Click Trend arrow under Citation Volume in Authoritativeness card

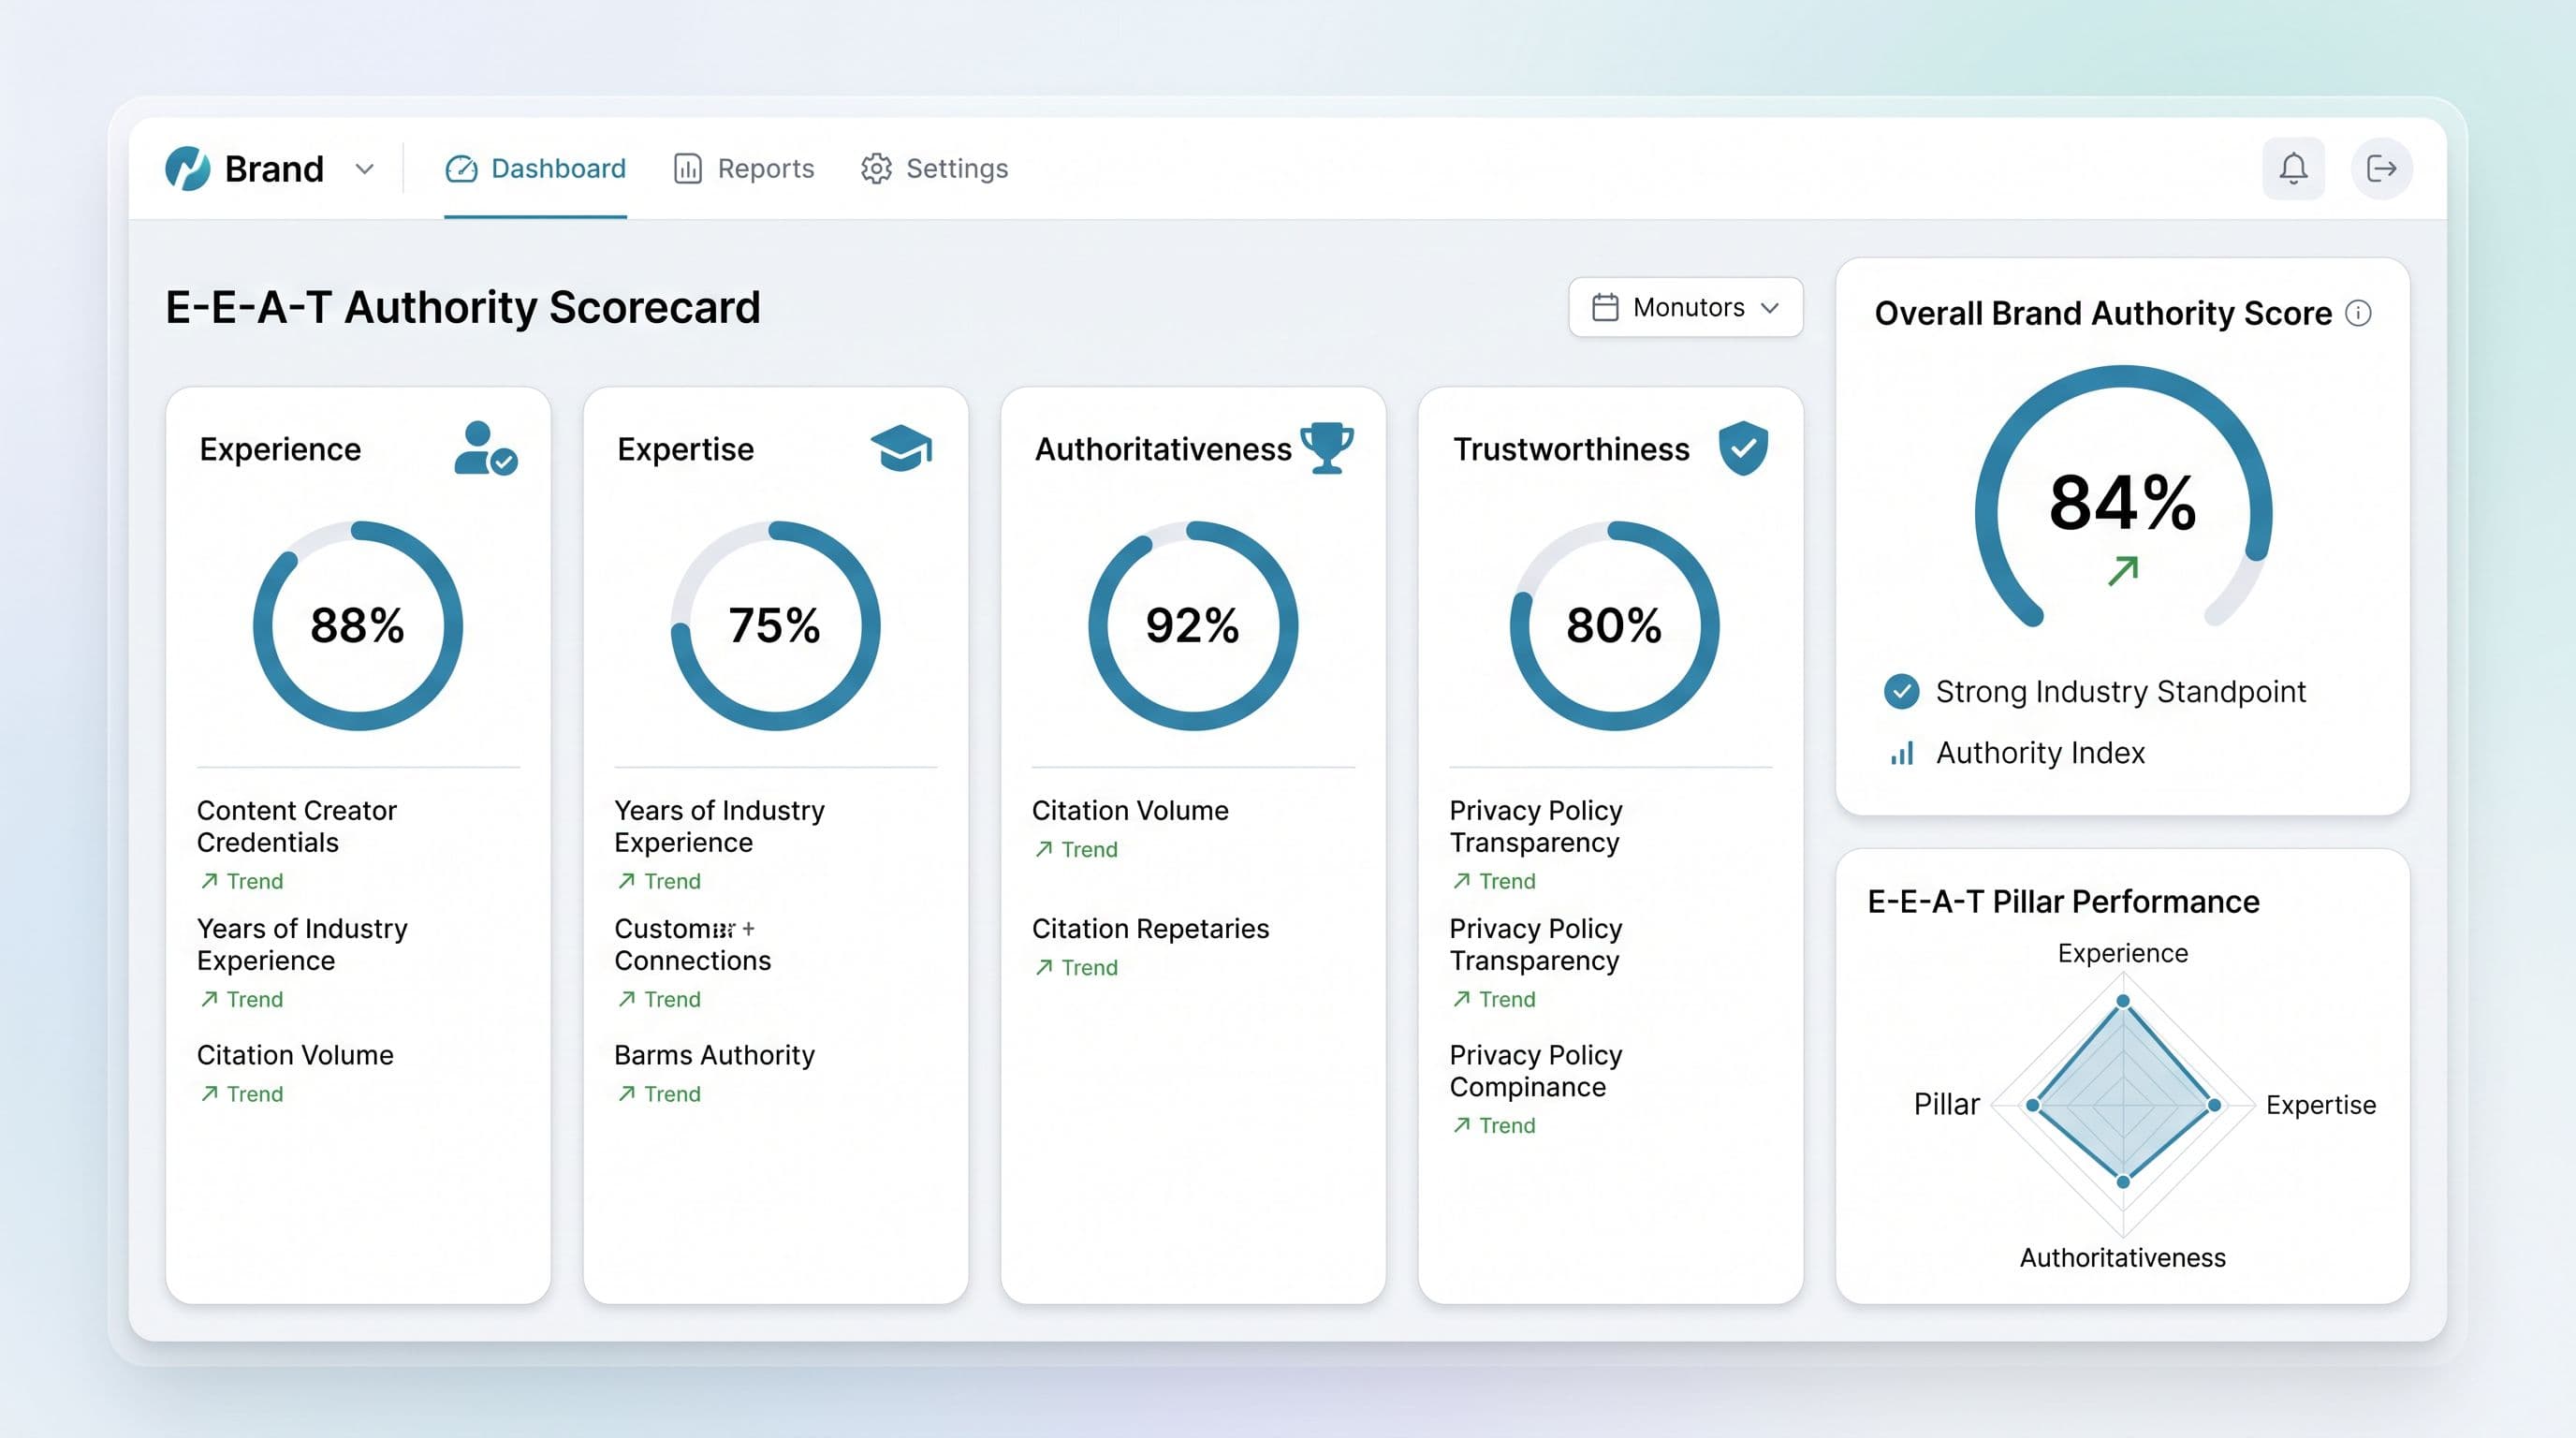1044,849
